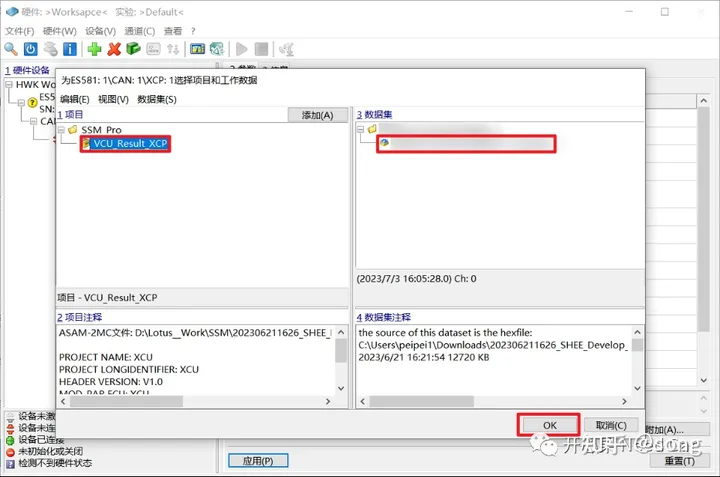Select the blurred dataset item in tree
The height and width of the screenshot is (477, 720).
click(x=466, y=144)
